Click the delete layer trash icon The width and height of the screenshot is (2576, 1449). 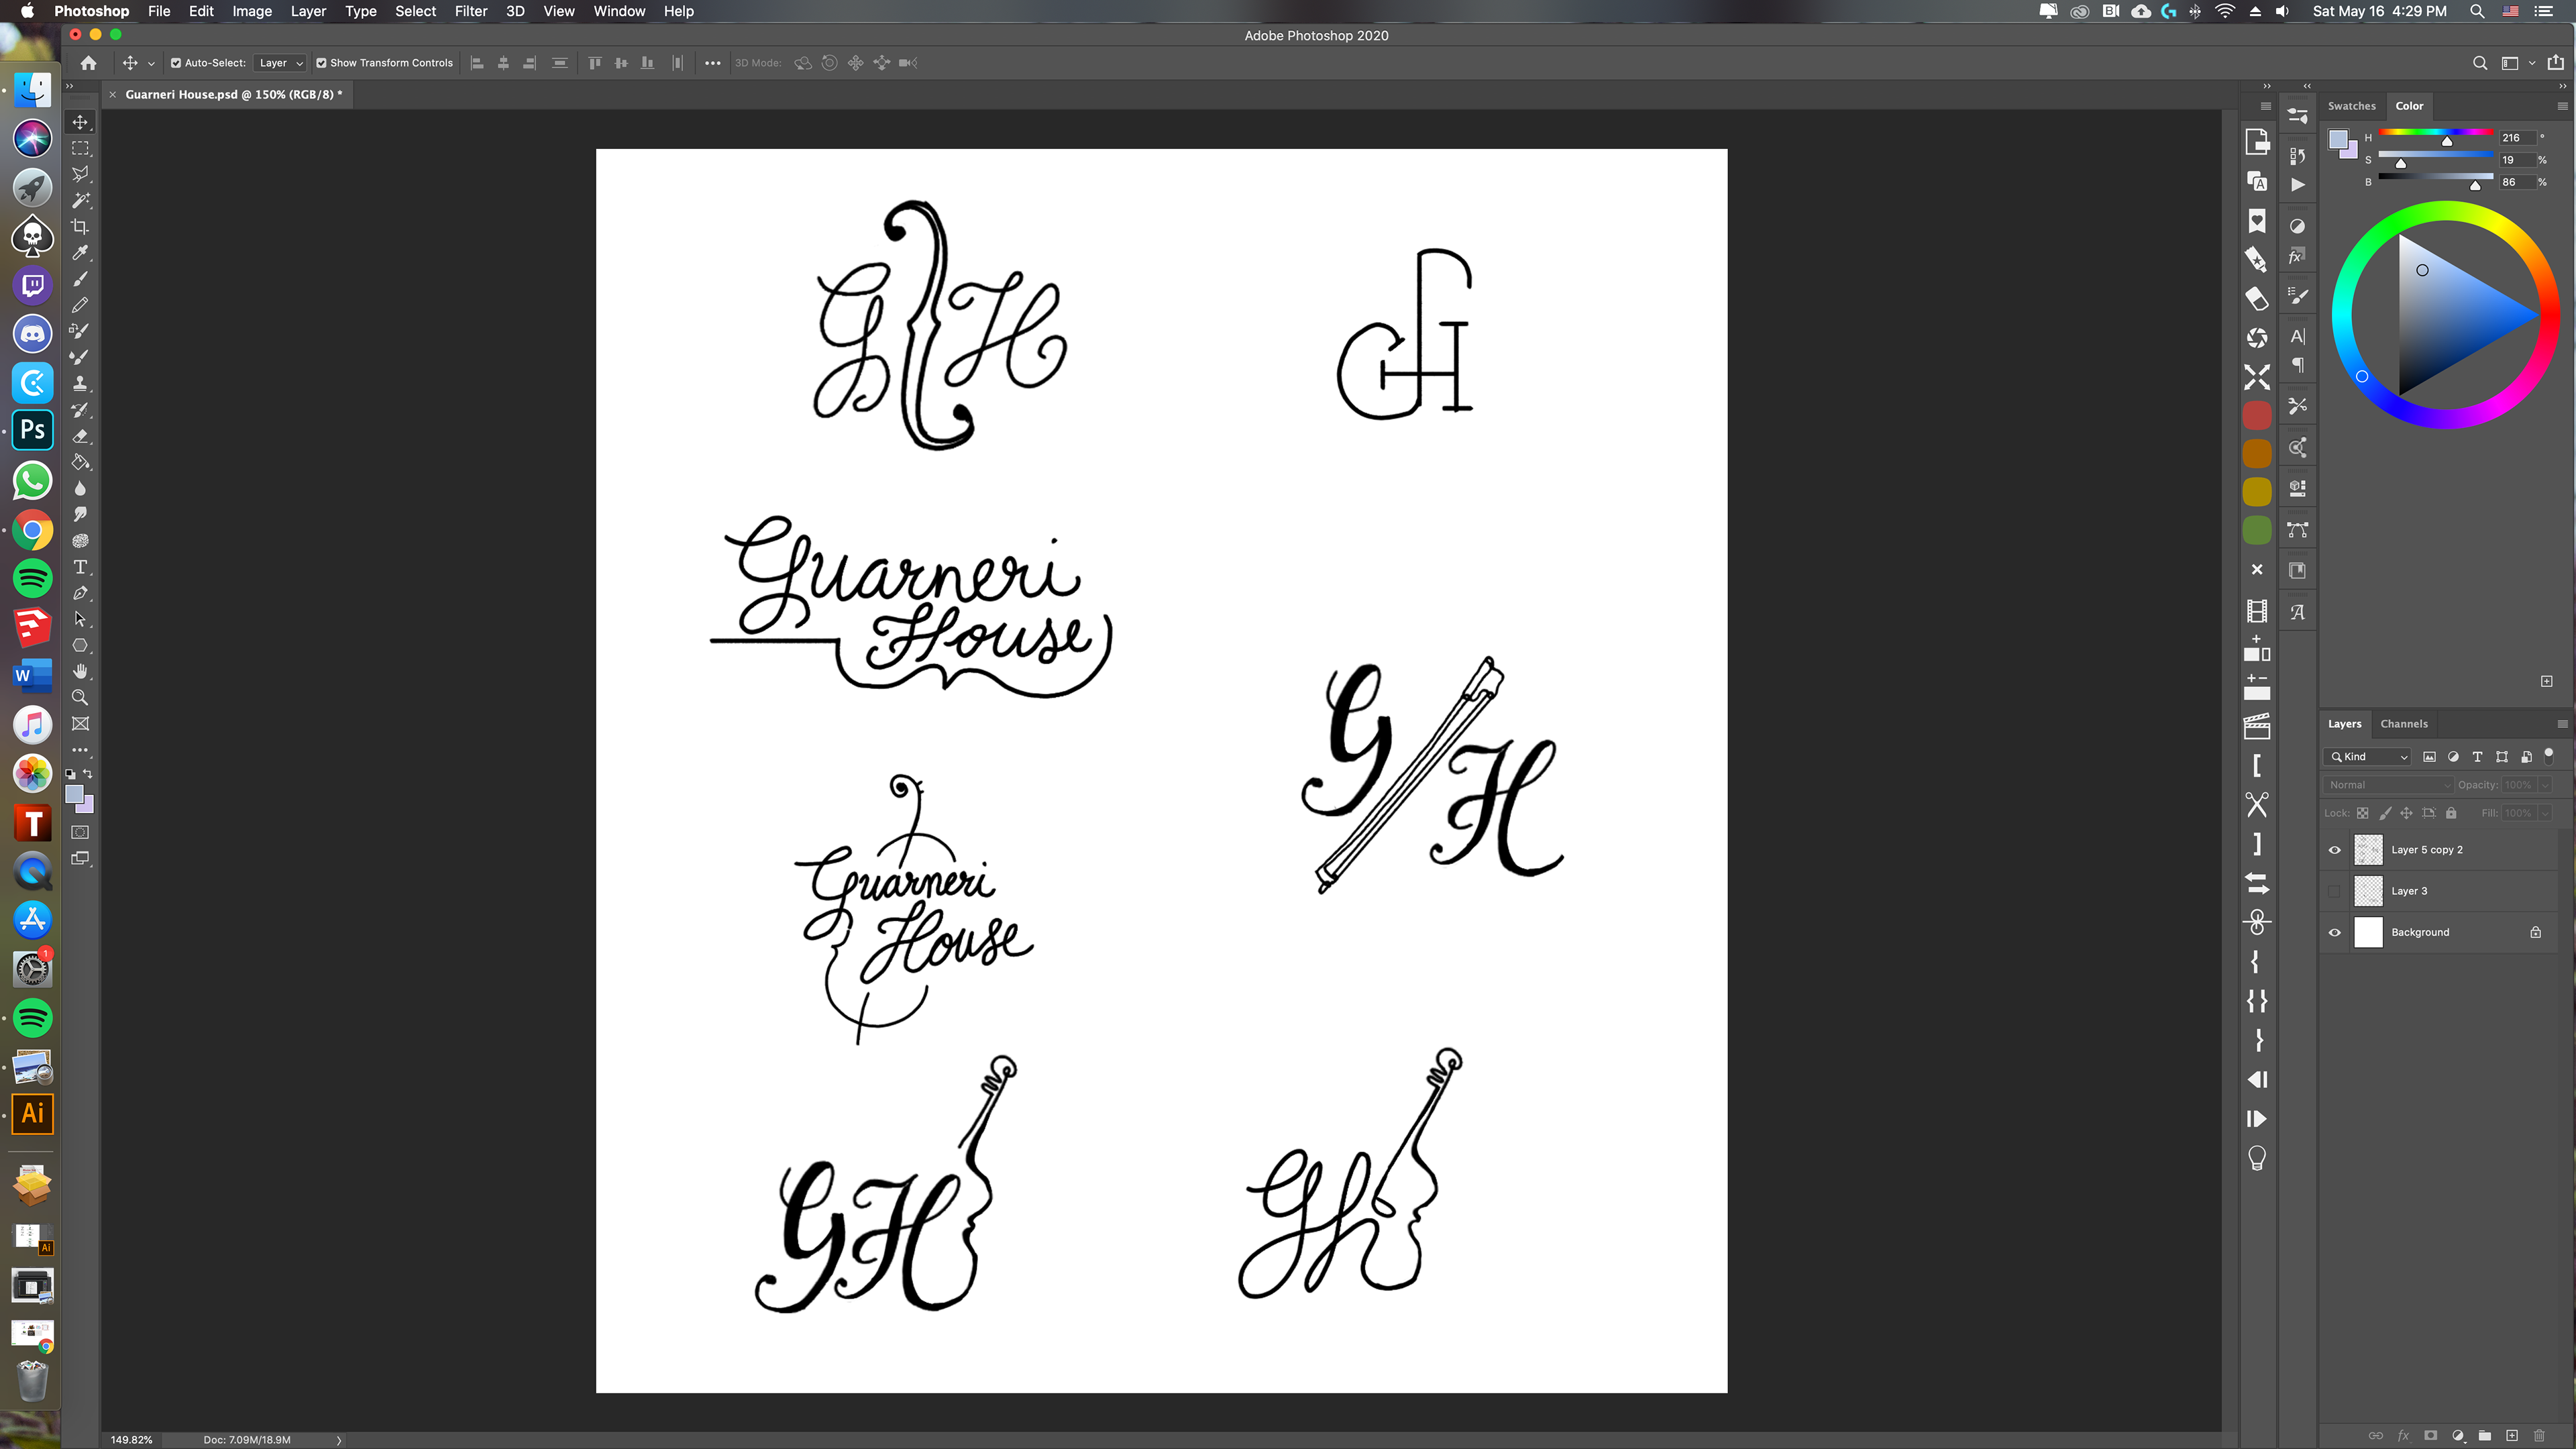[x=2539, y=1436]
